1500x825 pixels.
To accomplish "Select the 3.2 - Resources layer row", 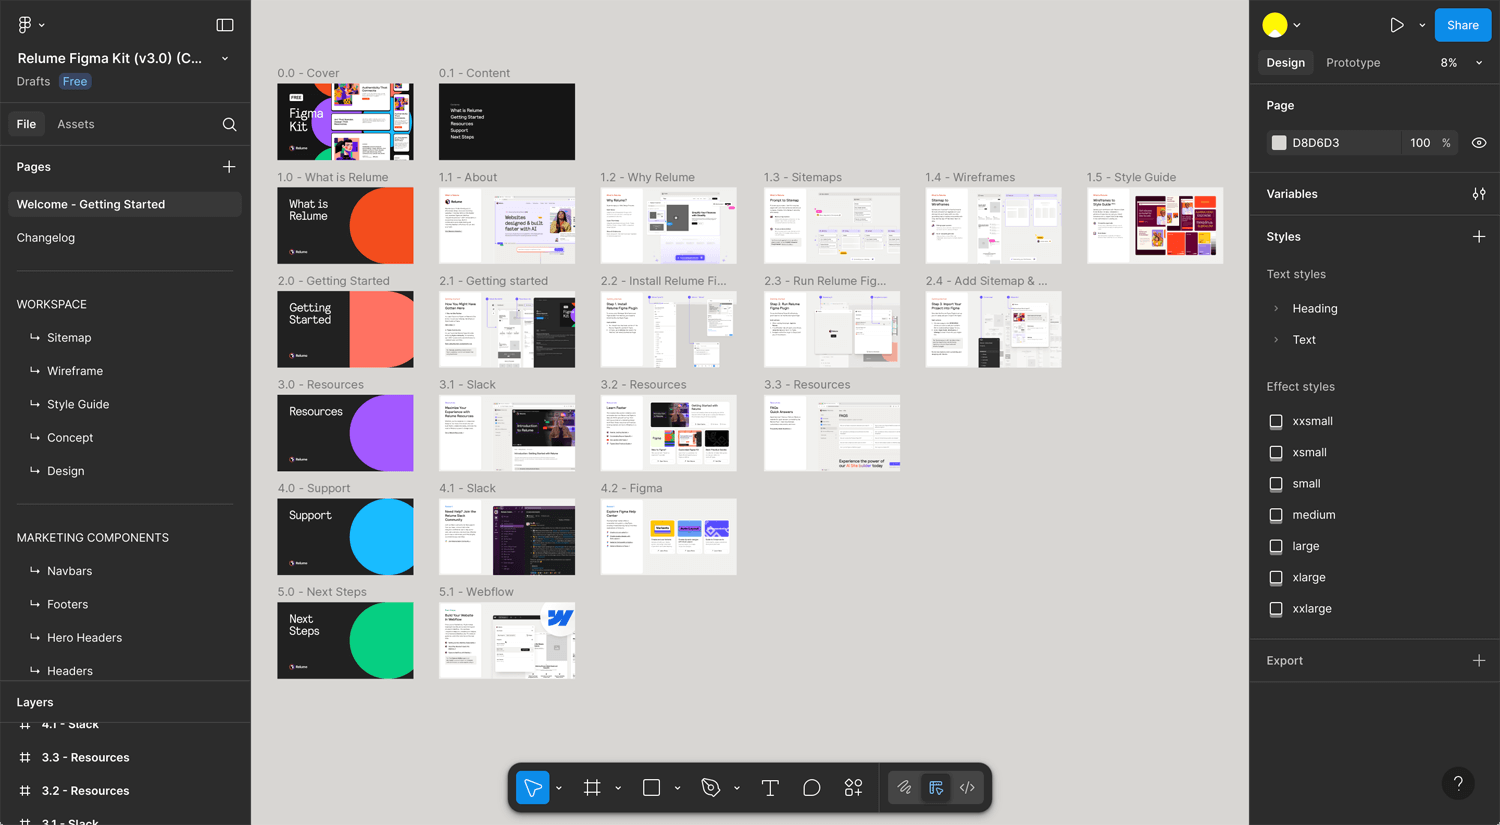I will tap(125, 791).
